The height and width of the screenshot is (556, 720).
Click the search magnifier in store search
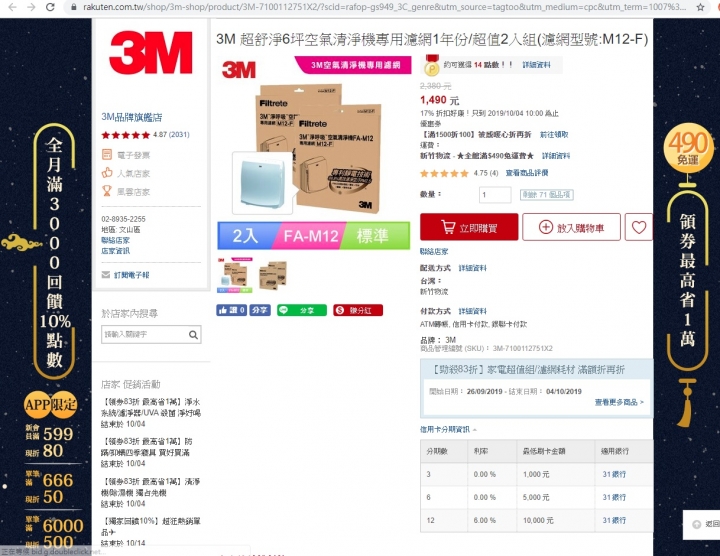point(193,335)
